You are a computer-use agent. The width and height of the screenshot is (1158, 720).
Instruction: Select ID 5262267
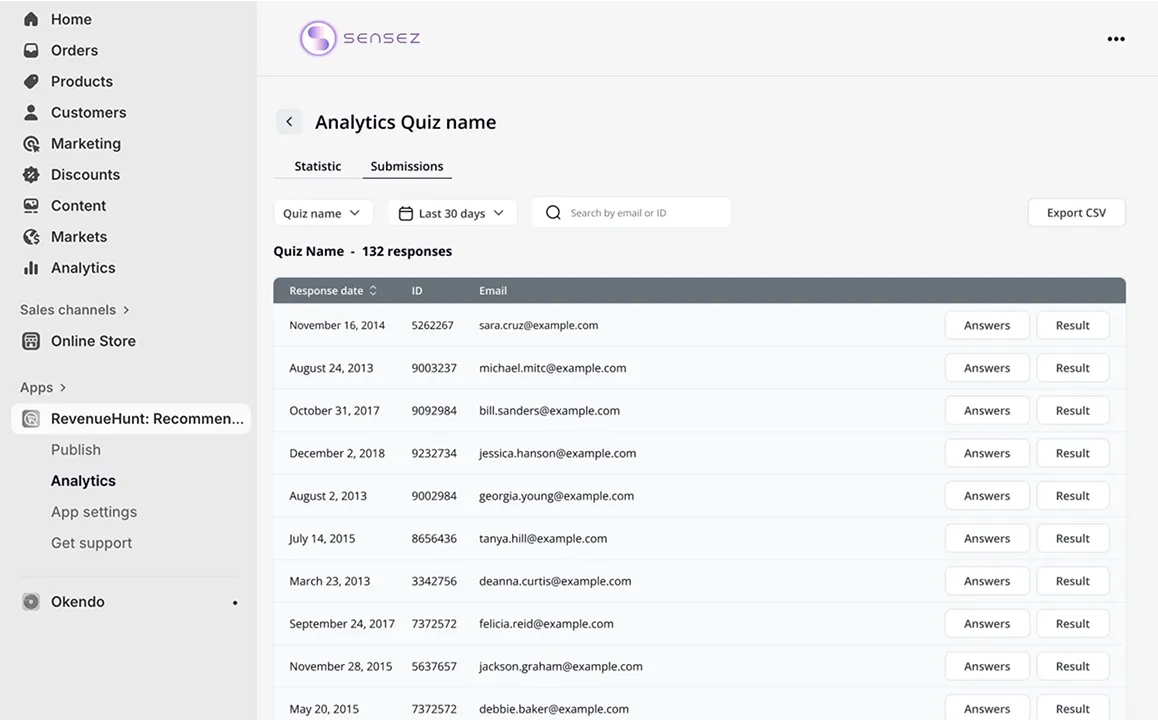coord(432,325)
